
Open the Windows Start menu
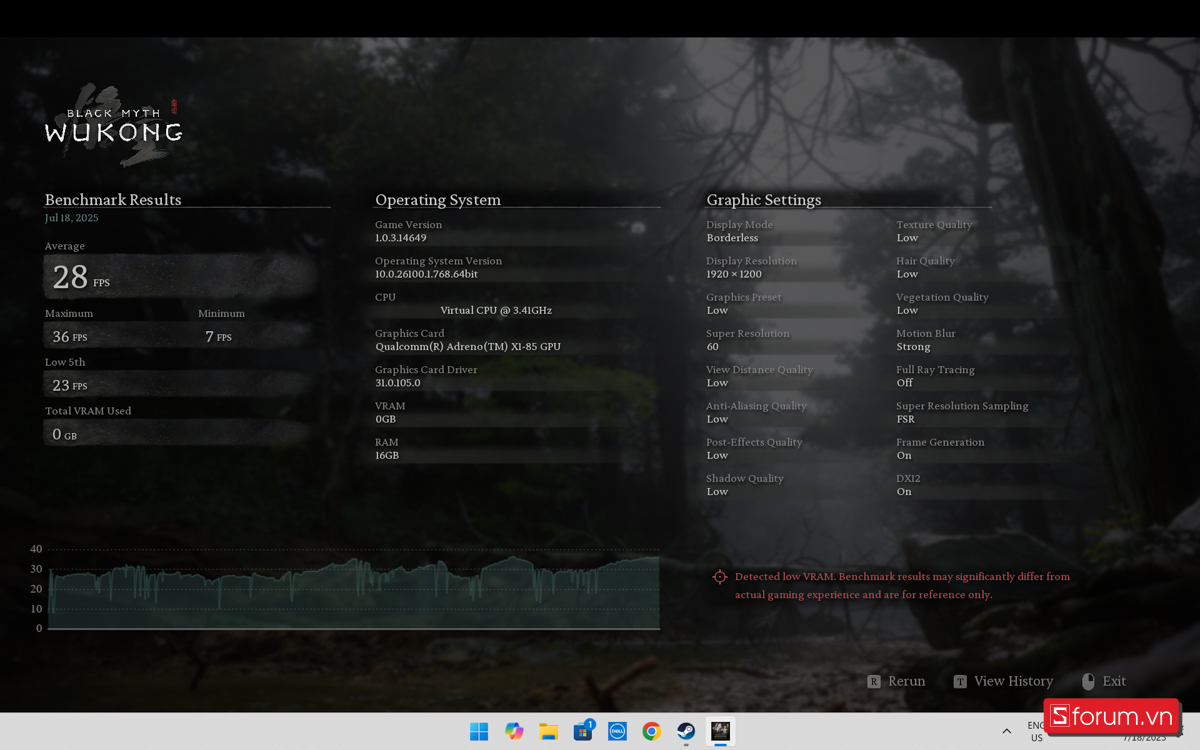(x=479, y=731)
